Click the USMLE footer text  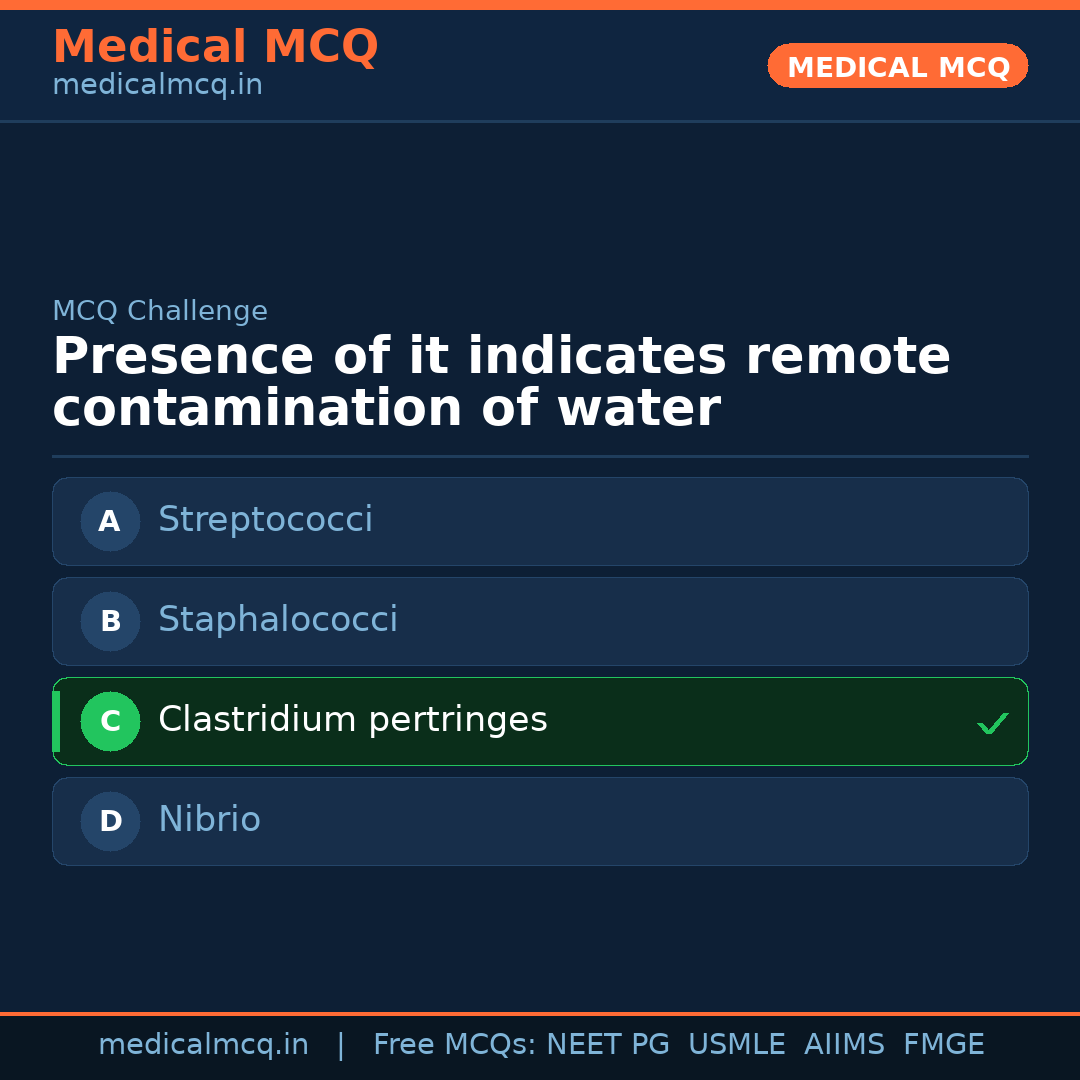click(736, 1045)
